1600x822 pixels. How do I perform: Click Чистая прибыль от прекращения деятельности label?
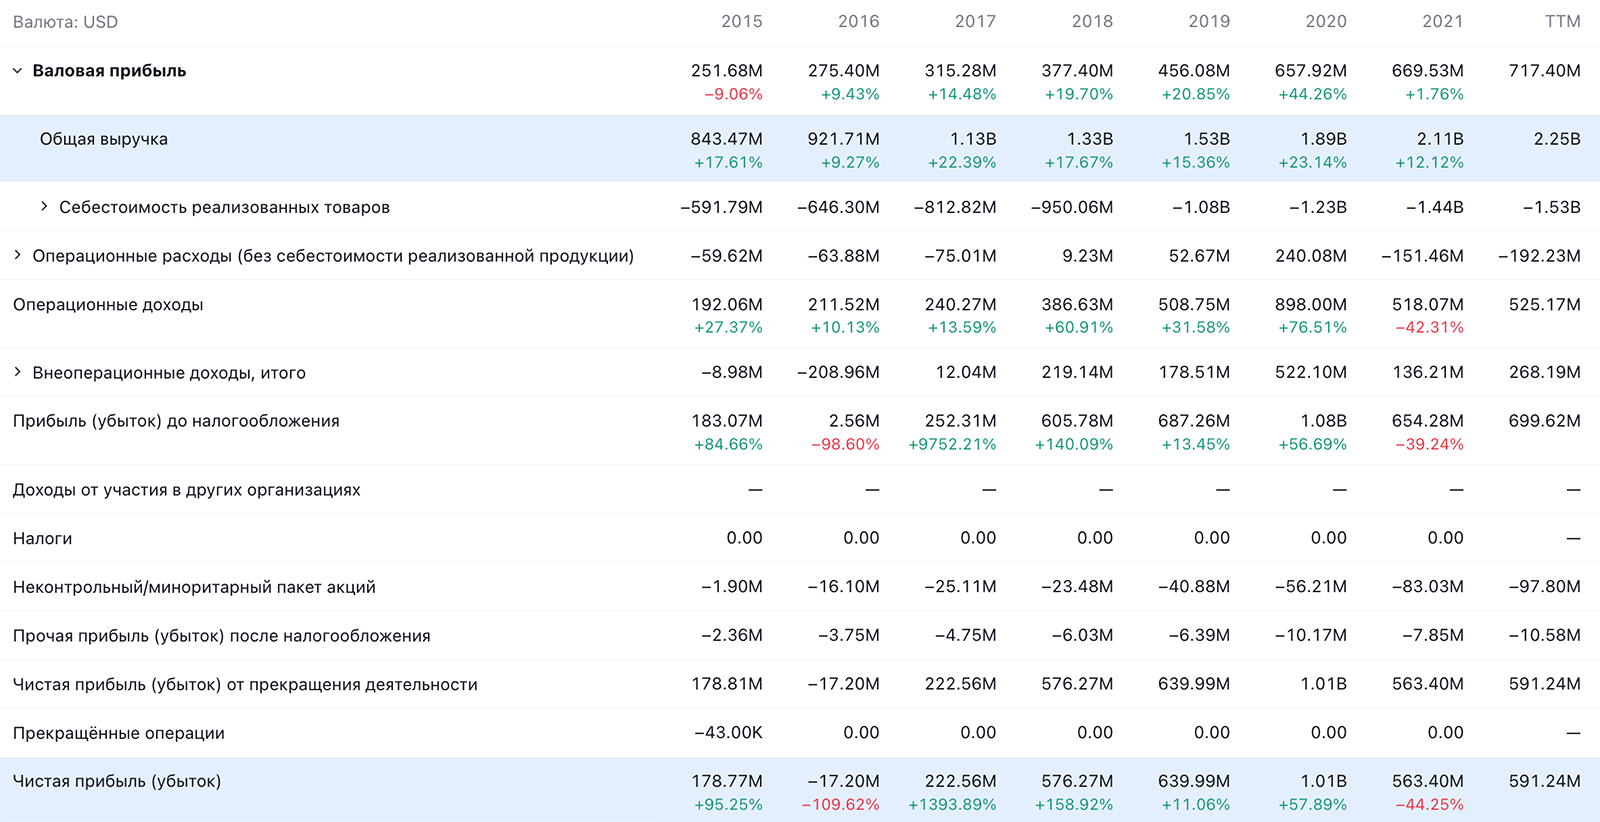coord(245,685)
